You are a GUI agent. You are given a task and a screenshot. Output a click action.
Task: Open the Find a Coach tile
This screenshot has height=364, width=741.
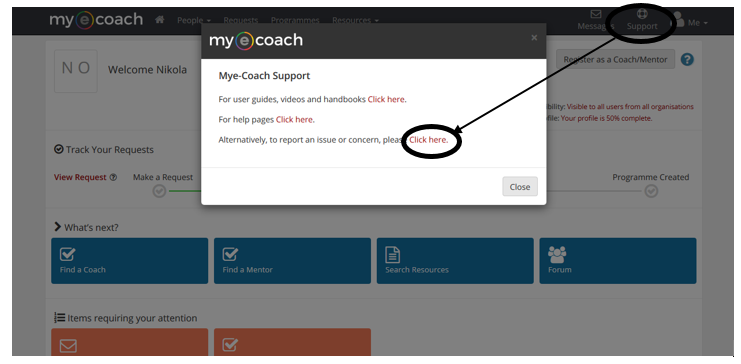click(x=129, y=261)
